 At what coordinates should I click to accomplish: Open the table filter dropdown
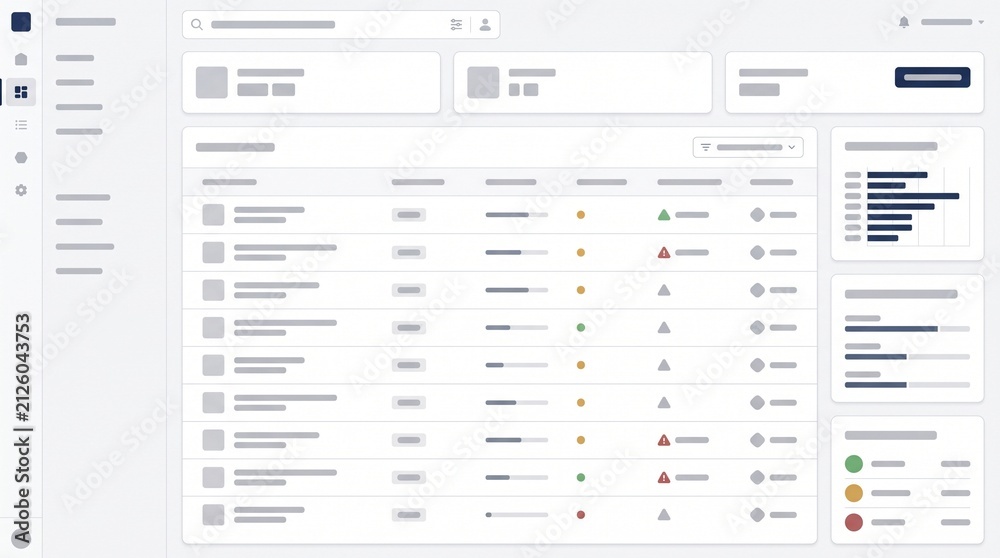tap(748, 147)
